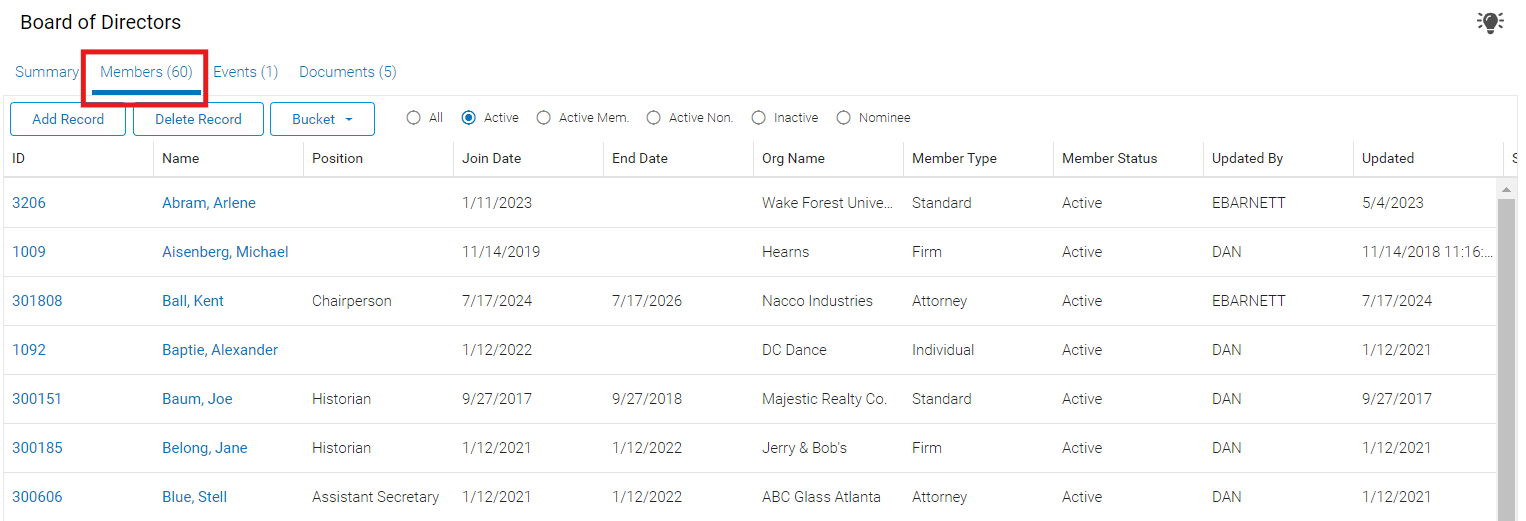Open member ID 3206 link
Screen dimensions: 1526x521
[29, 203]
